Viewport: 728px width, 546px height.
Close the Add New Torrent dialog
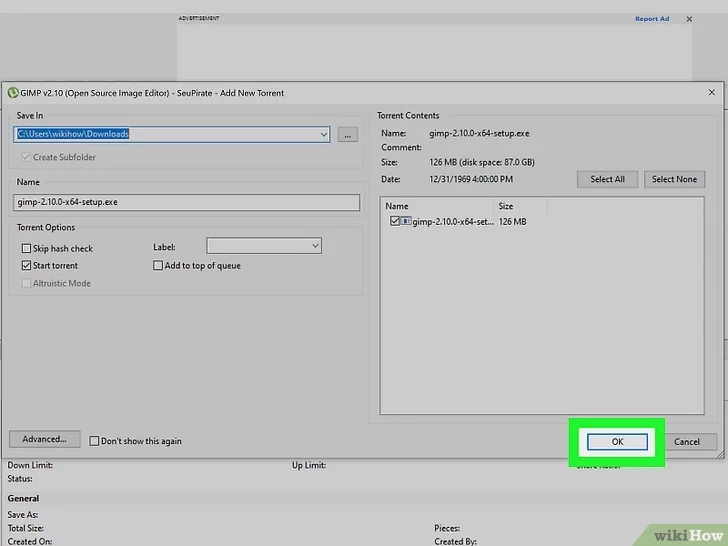tap(711, 92)
